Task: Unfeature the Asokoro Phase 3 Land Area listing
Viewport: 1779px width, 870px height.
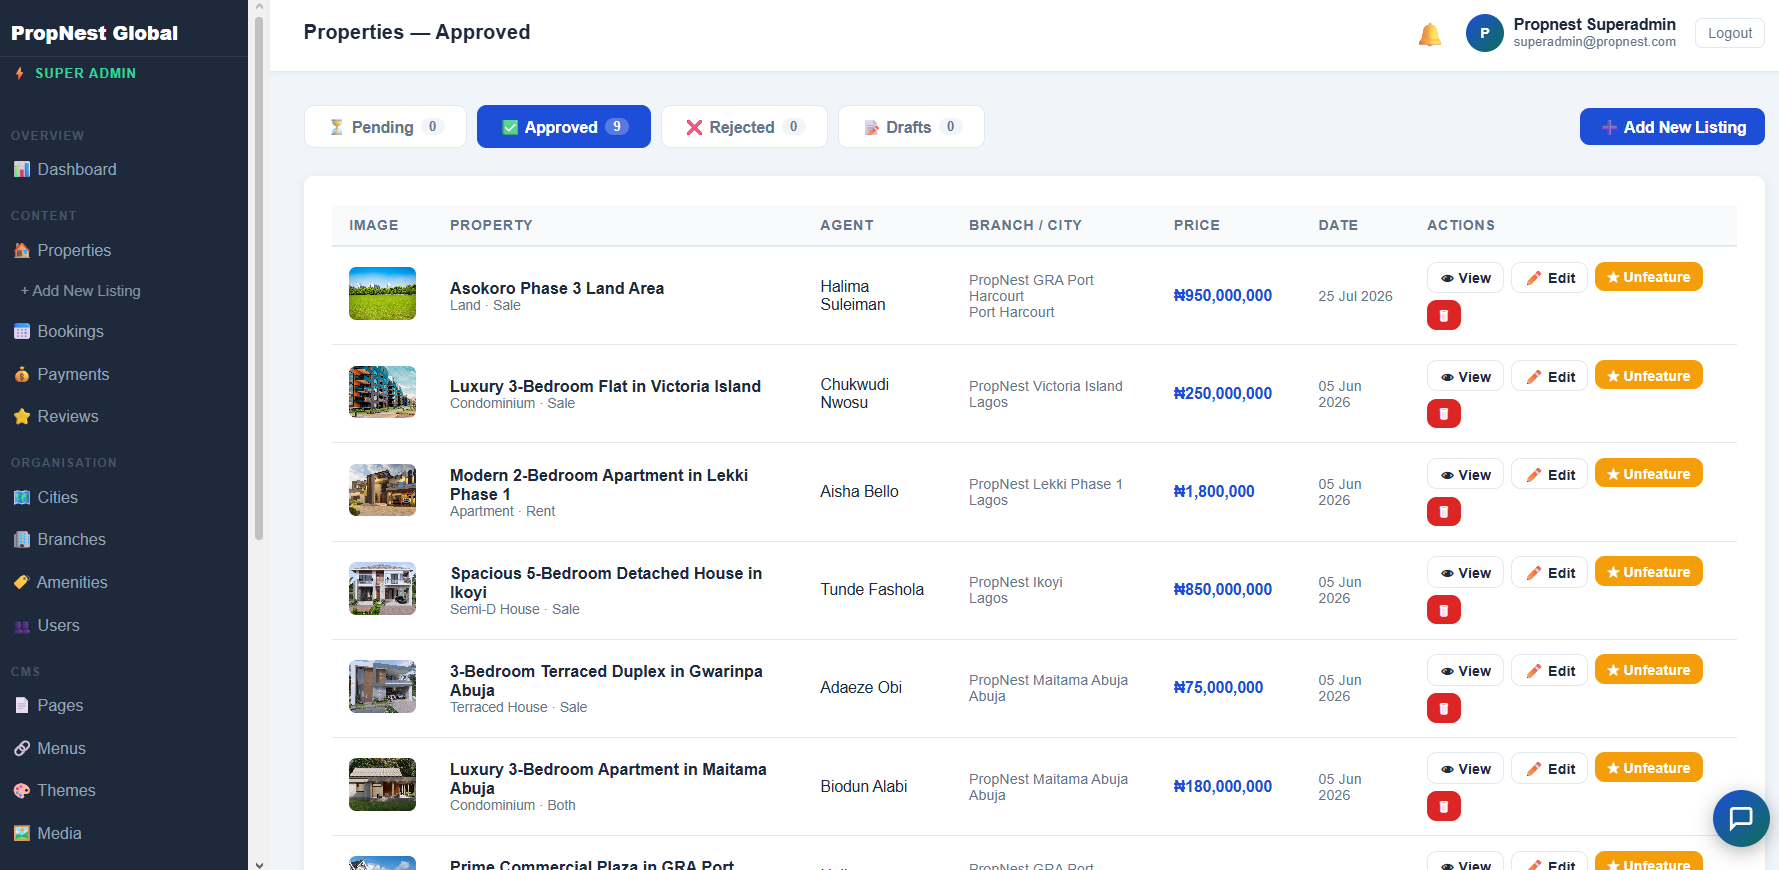Action: click(1648, 277)
